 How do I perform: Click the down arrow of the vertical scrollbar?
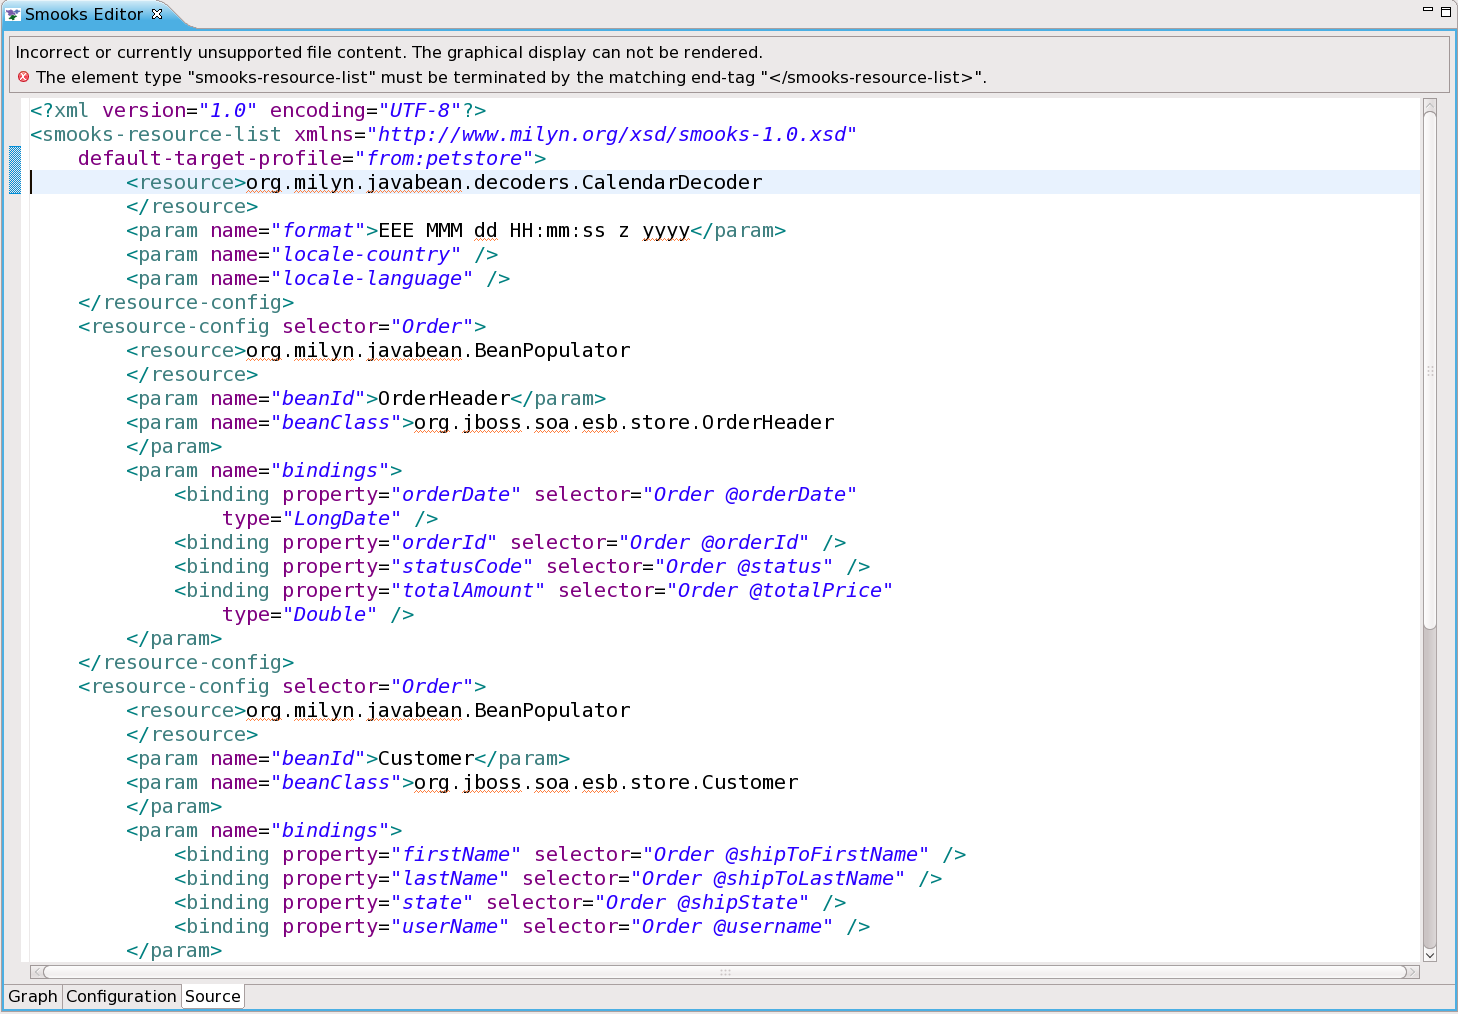(1431, 955)
